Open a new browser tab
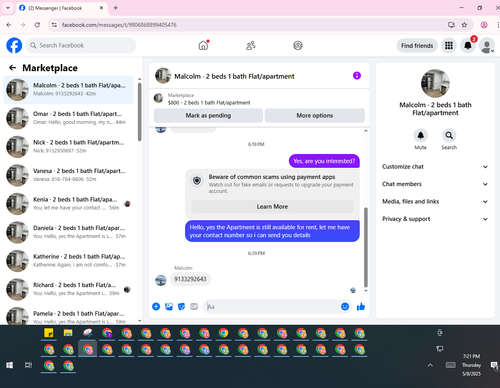Viewport: 500px width, 388px height. point(115,8)
